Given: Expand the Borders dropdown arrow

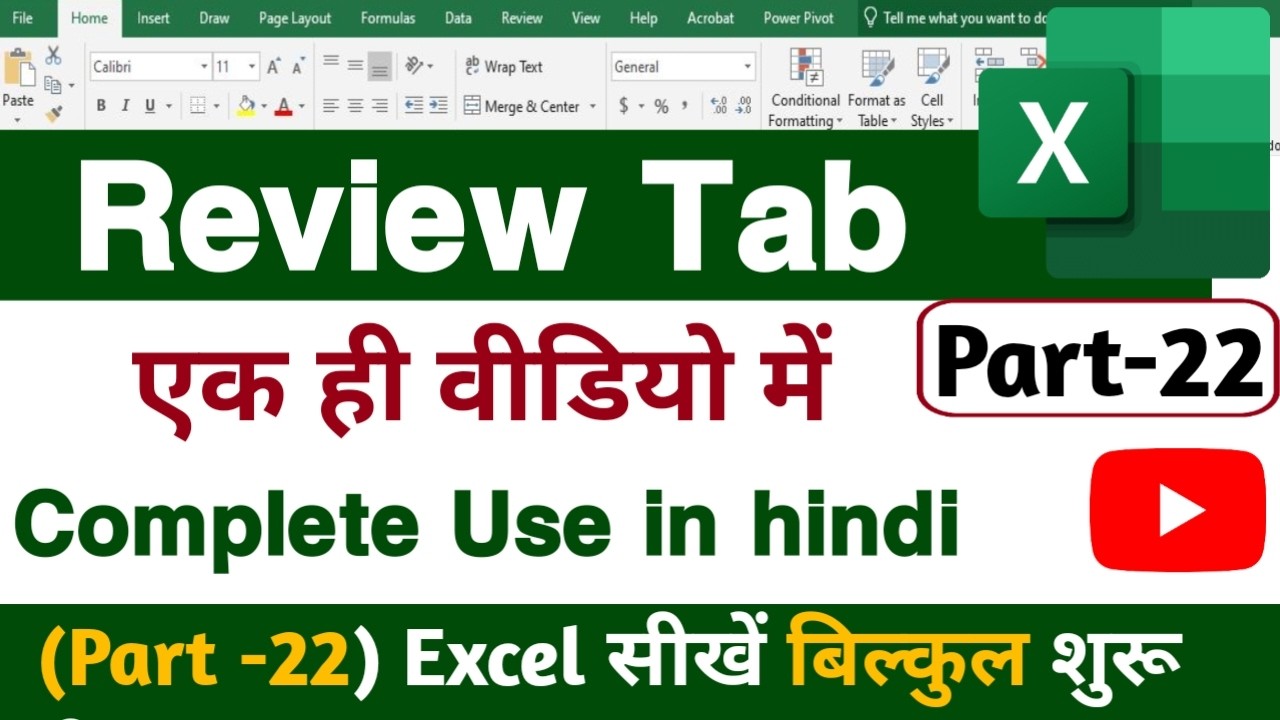Looking at the screenshot, I should point(217,106).
